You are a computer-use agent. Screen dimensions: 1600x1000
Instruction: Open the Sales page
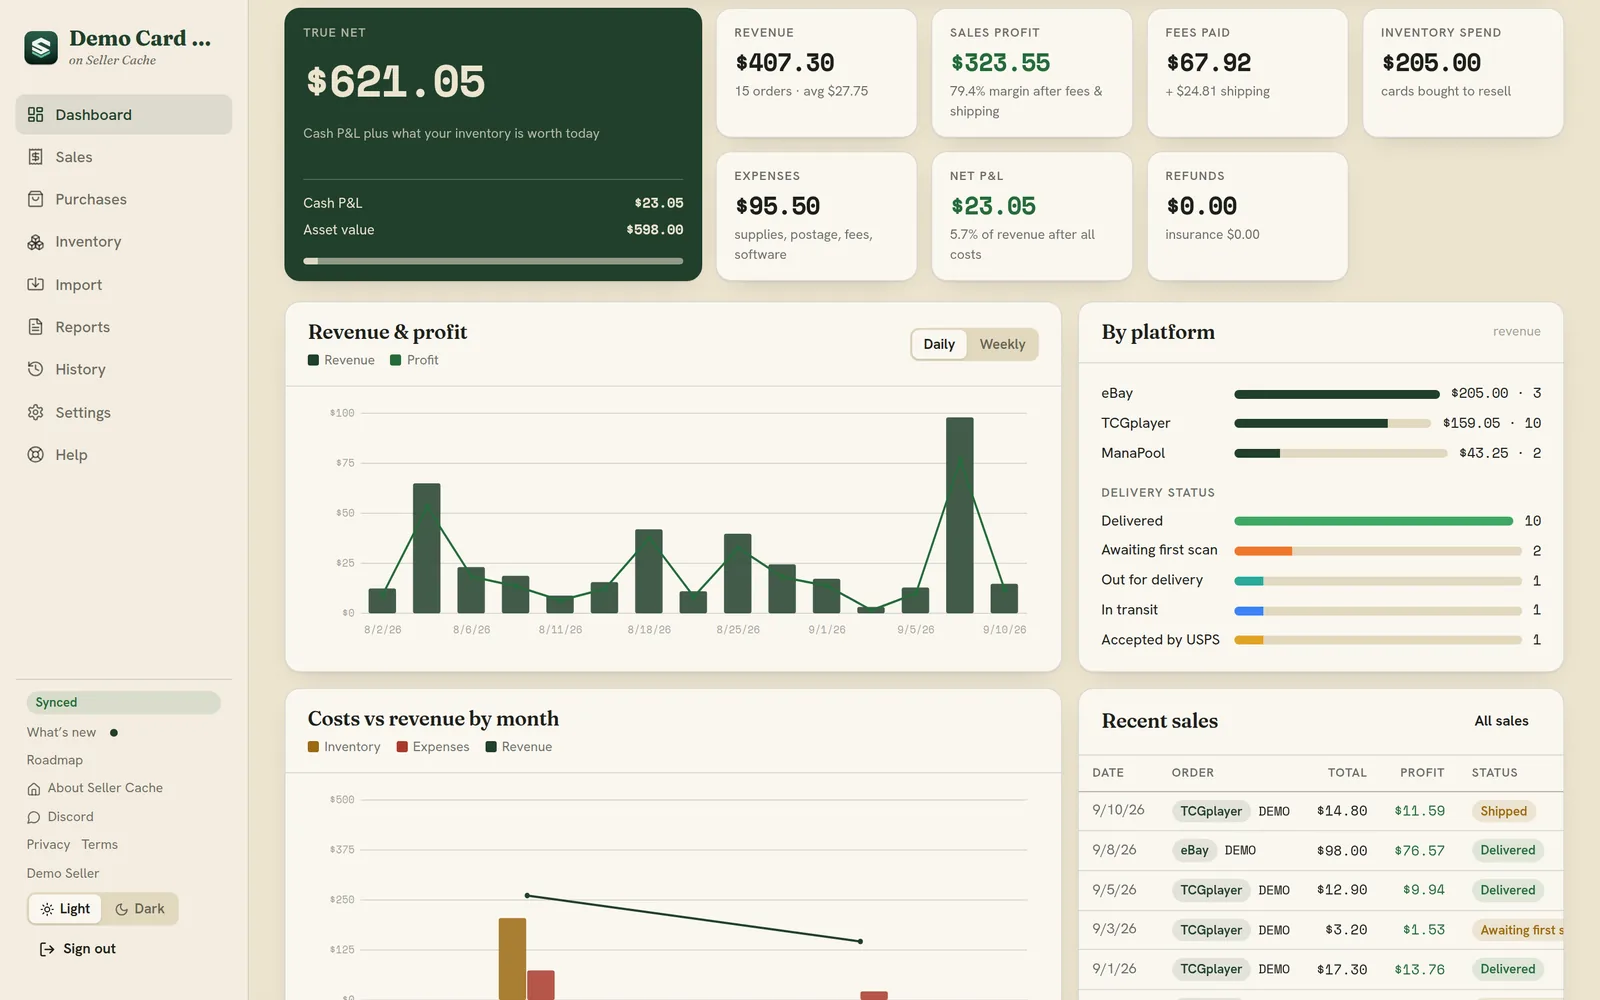click(x=124, y=157)
